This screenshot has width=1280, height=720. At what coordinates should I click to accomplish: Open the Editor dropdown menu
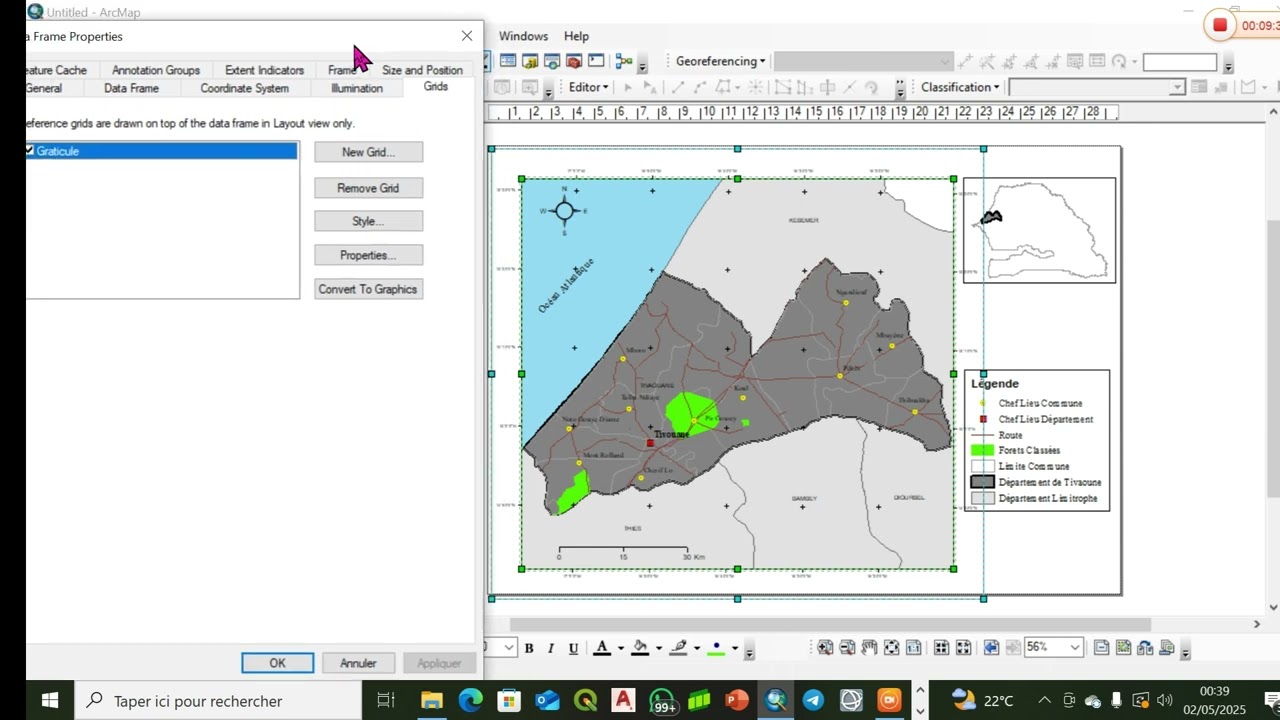tap(588, 87)
